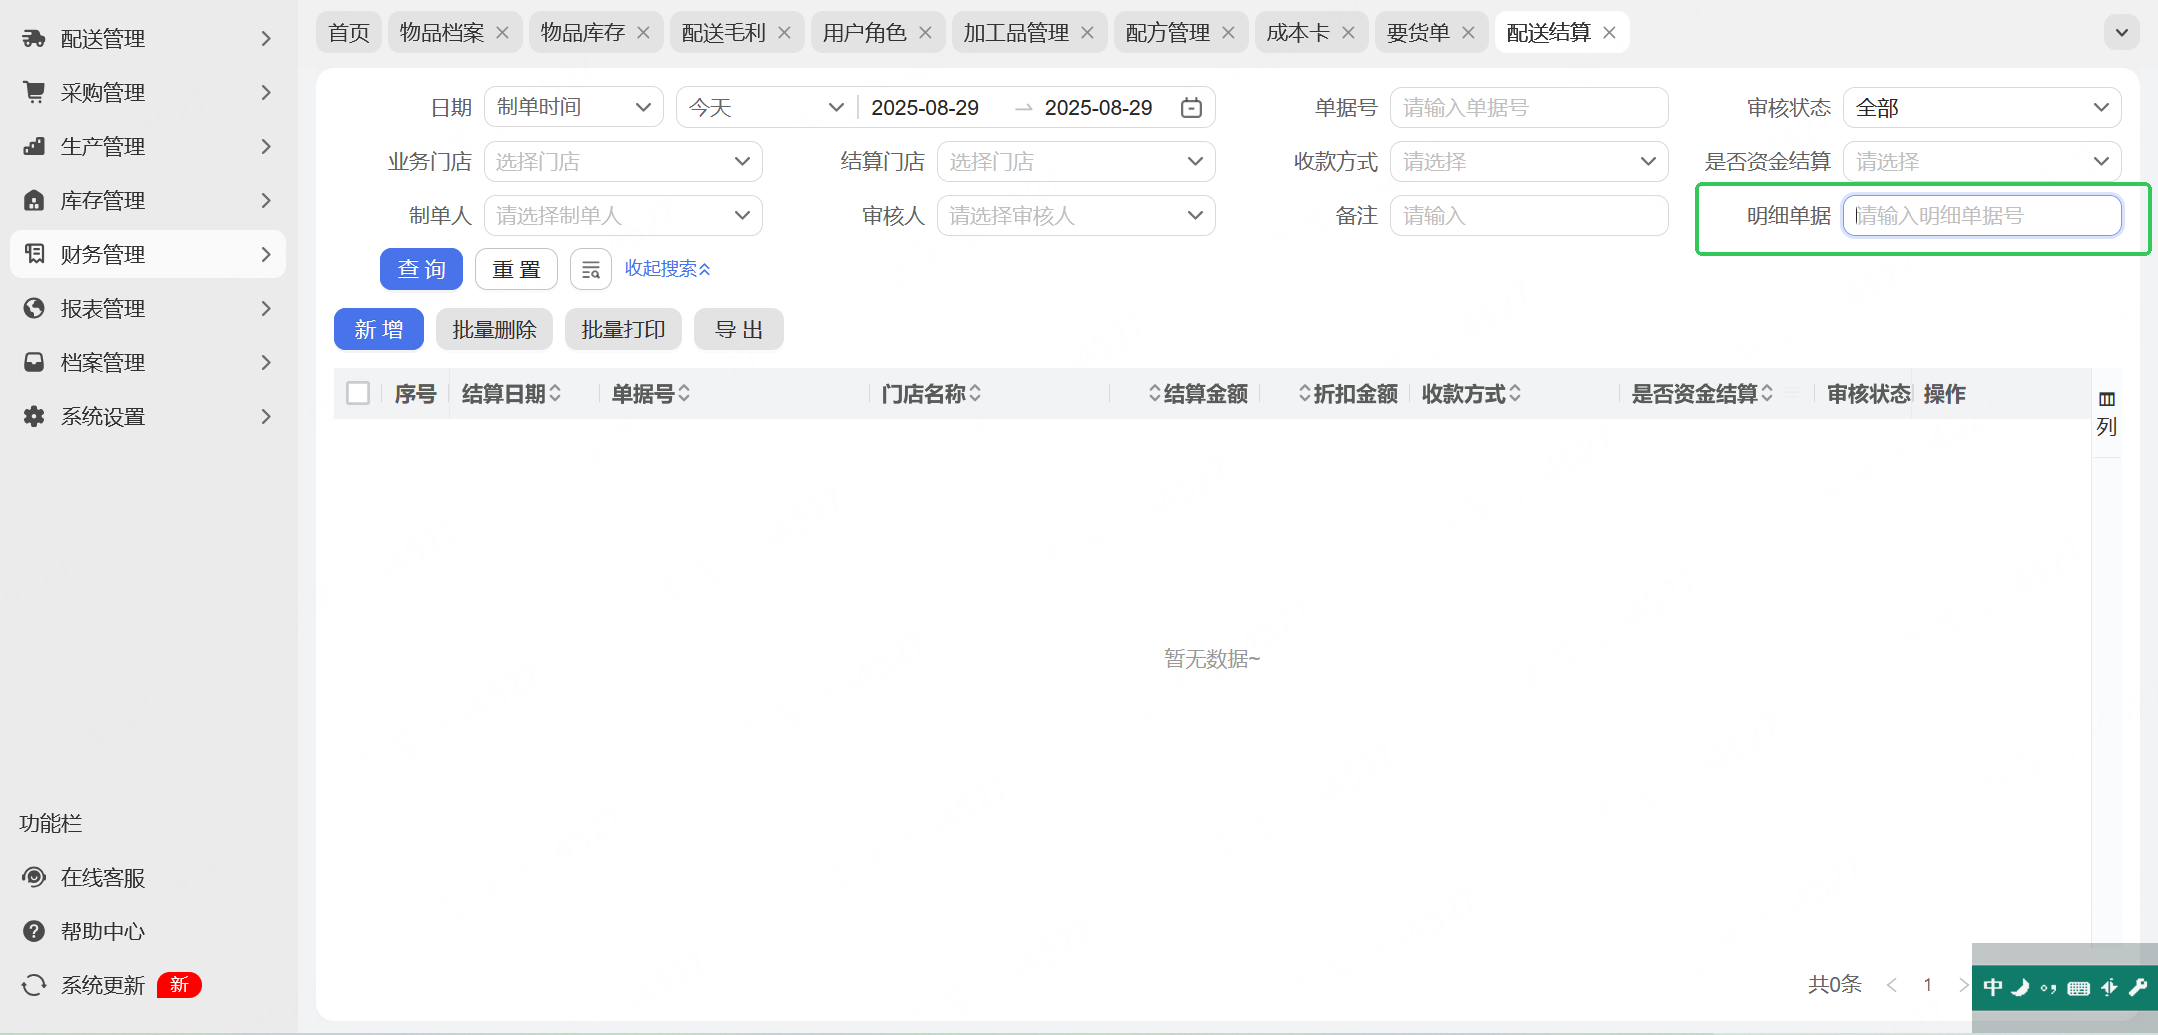Screen dimensions: 2158x1035
Task: Open the 今天 quick range dropdown
Action: [766, 107]
